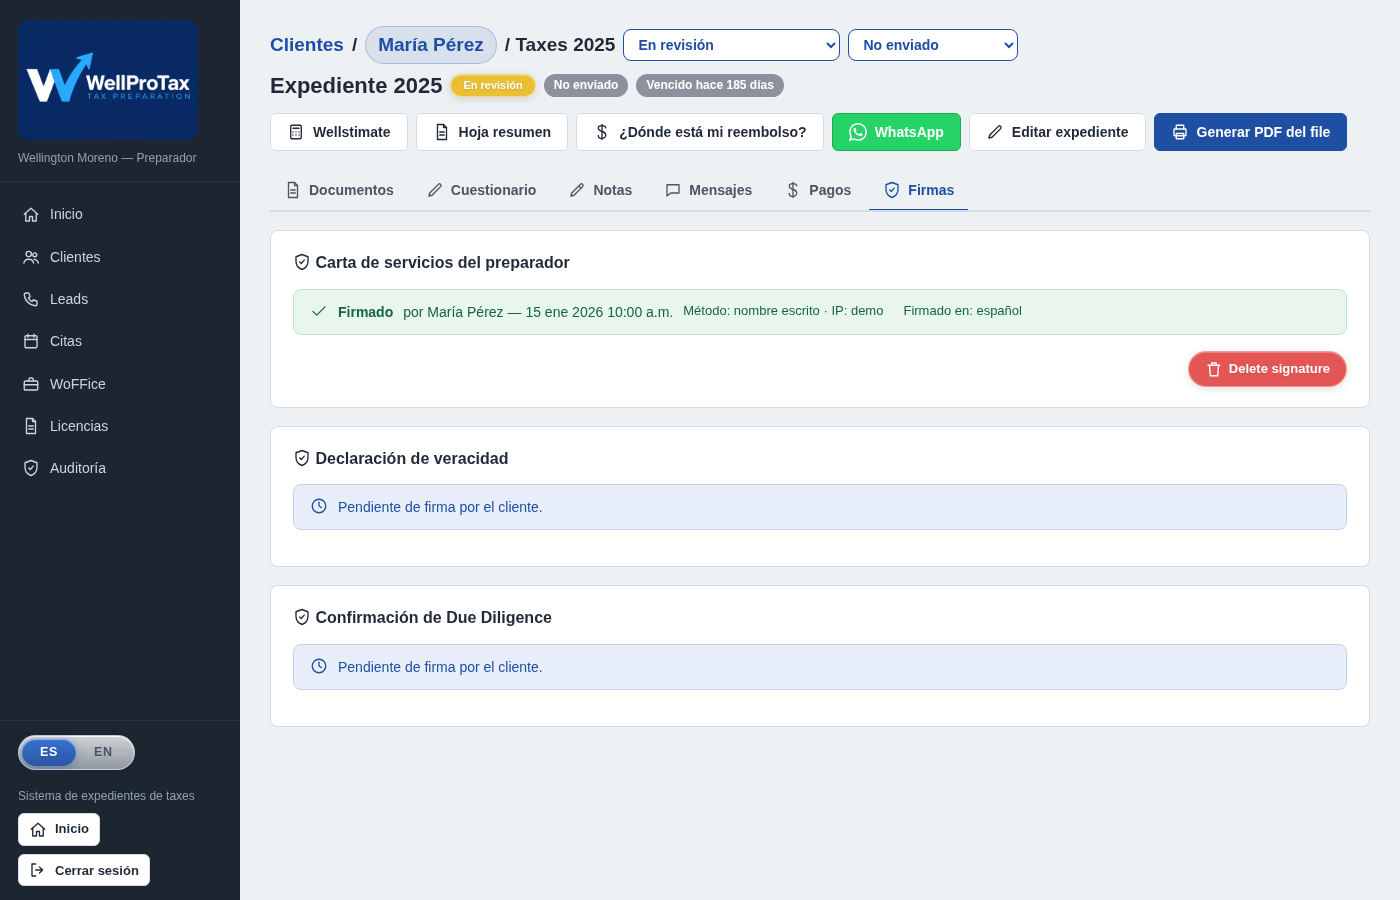
Task: Click the phone icon for Leads
Action: 31,299
